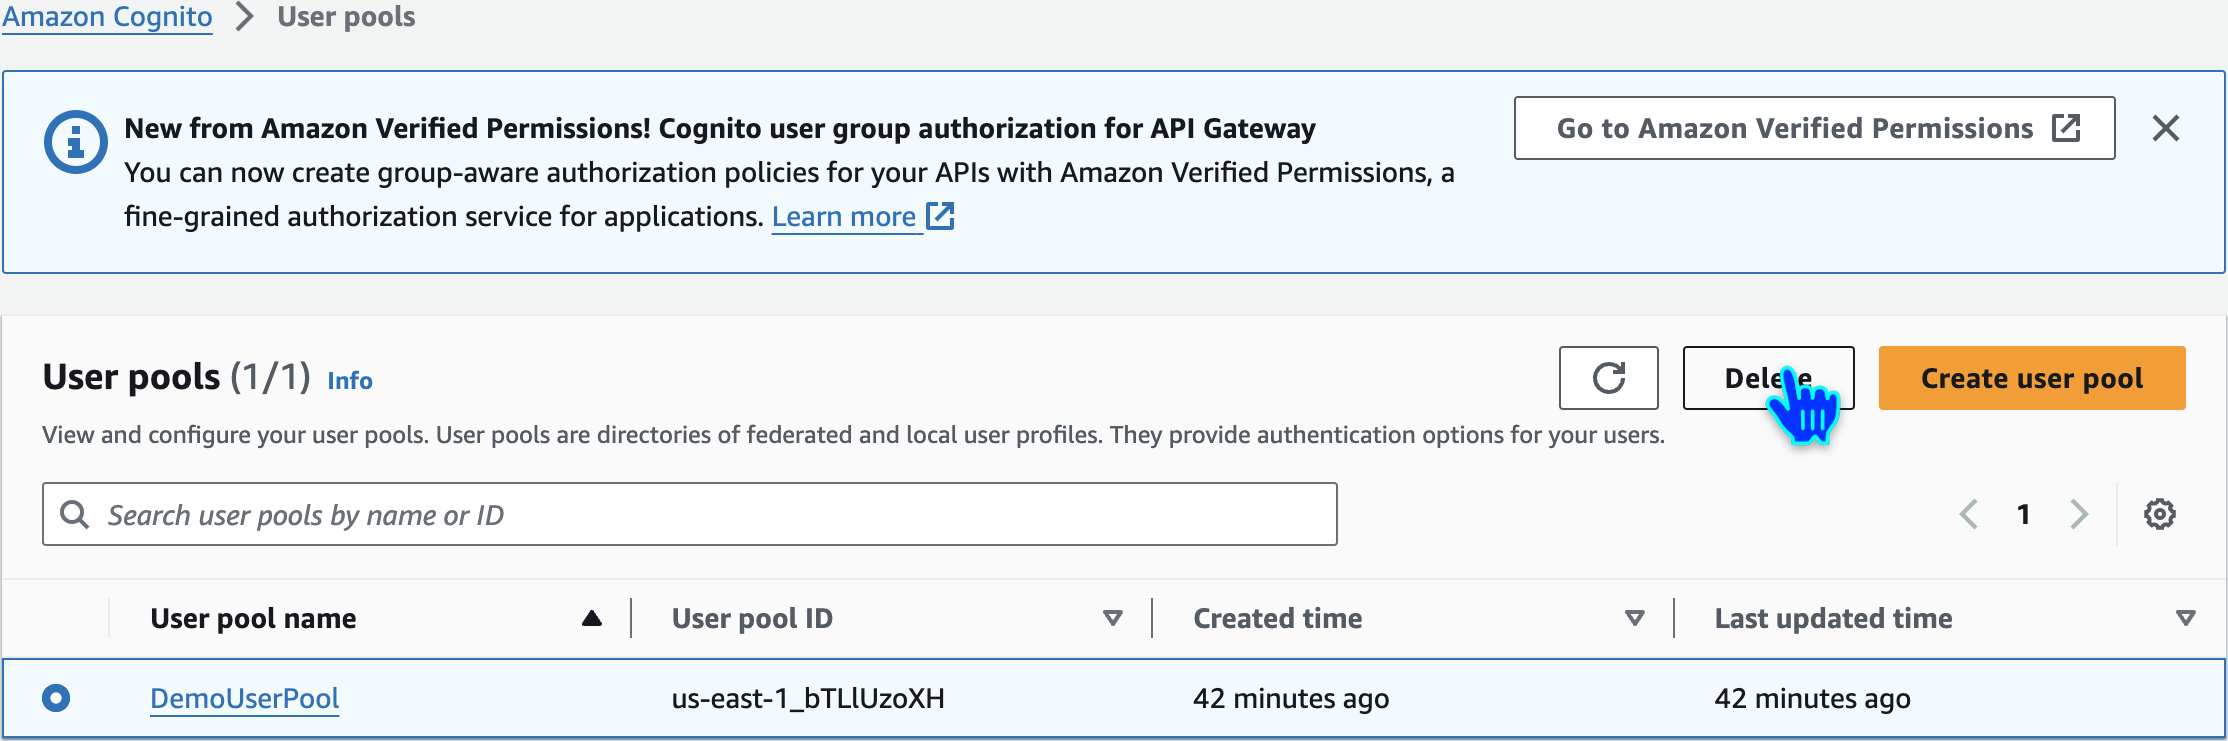Open the Learn more link
The height and width of the screenshot is (741, 2228).
863,216
